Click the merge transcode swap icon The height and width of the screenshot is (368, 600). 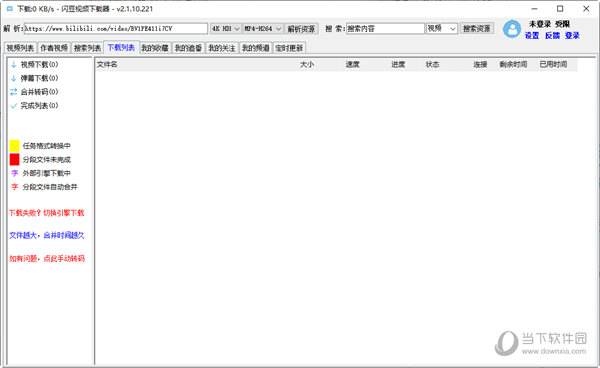tap(14, 92)
